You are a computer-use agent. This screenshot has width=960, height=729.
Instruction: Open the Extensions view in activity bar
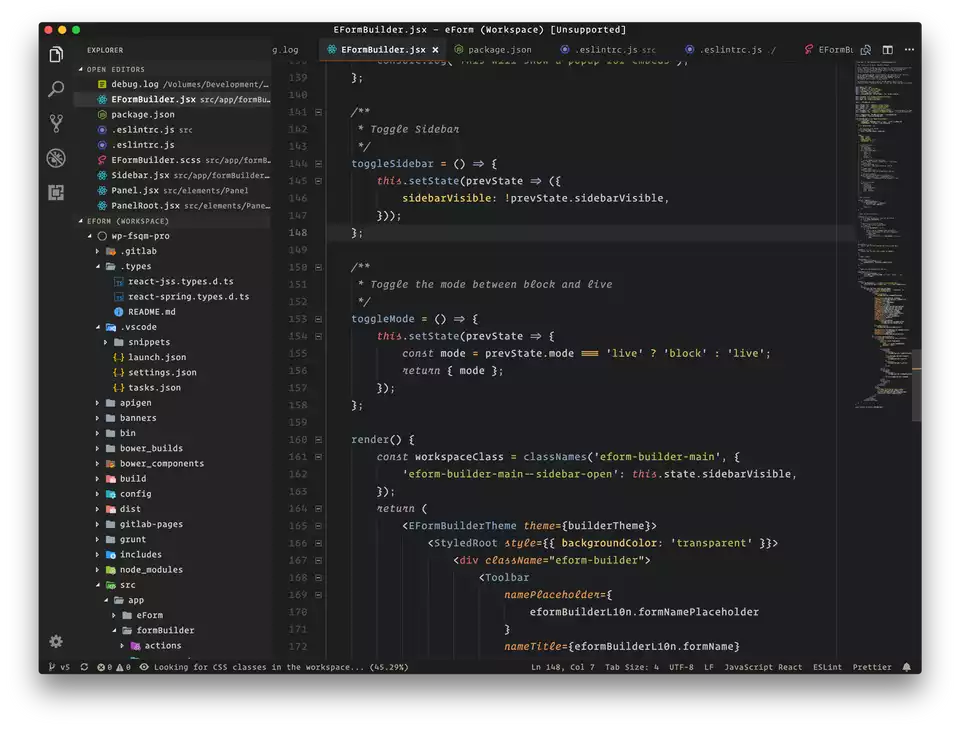[56, 193]
